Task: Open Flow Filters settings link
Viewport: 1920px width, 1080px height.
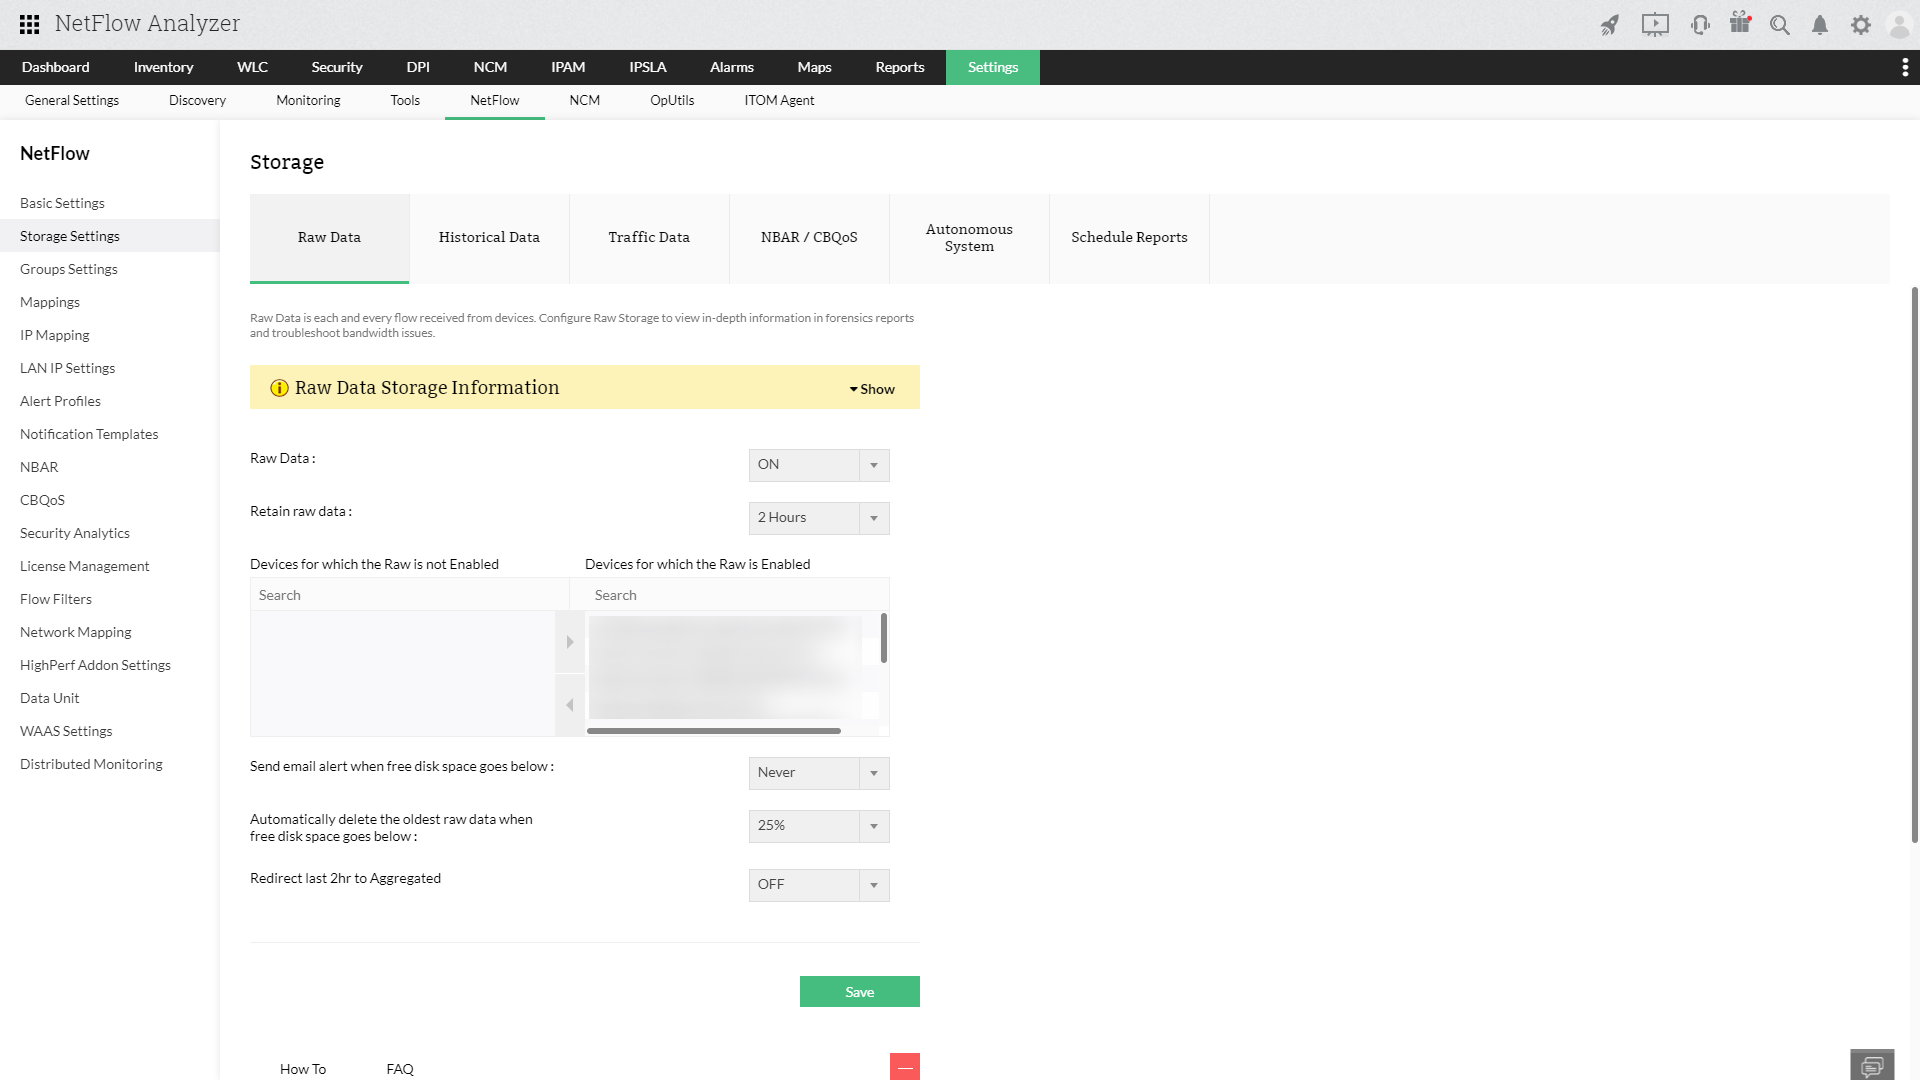Action: [x=56, y=599]
